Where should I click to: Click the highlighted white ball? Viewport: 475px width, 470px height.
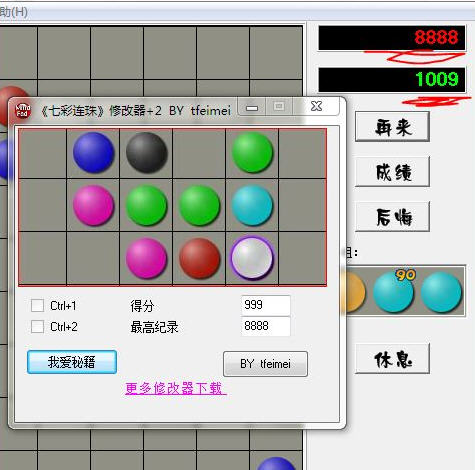[x=252, y=258]
